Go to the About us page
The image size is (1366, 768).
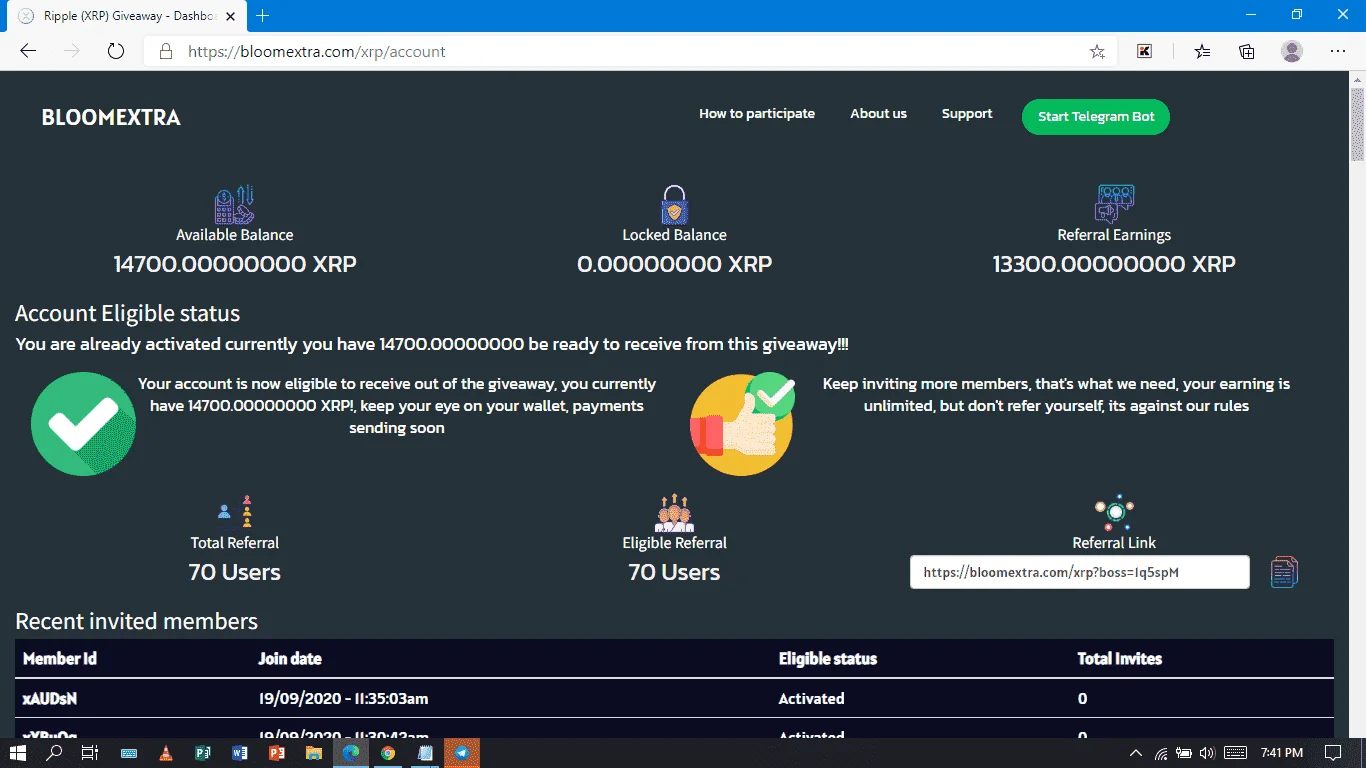[878, 114]
